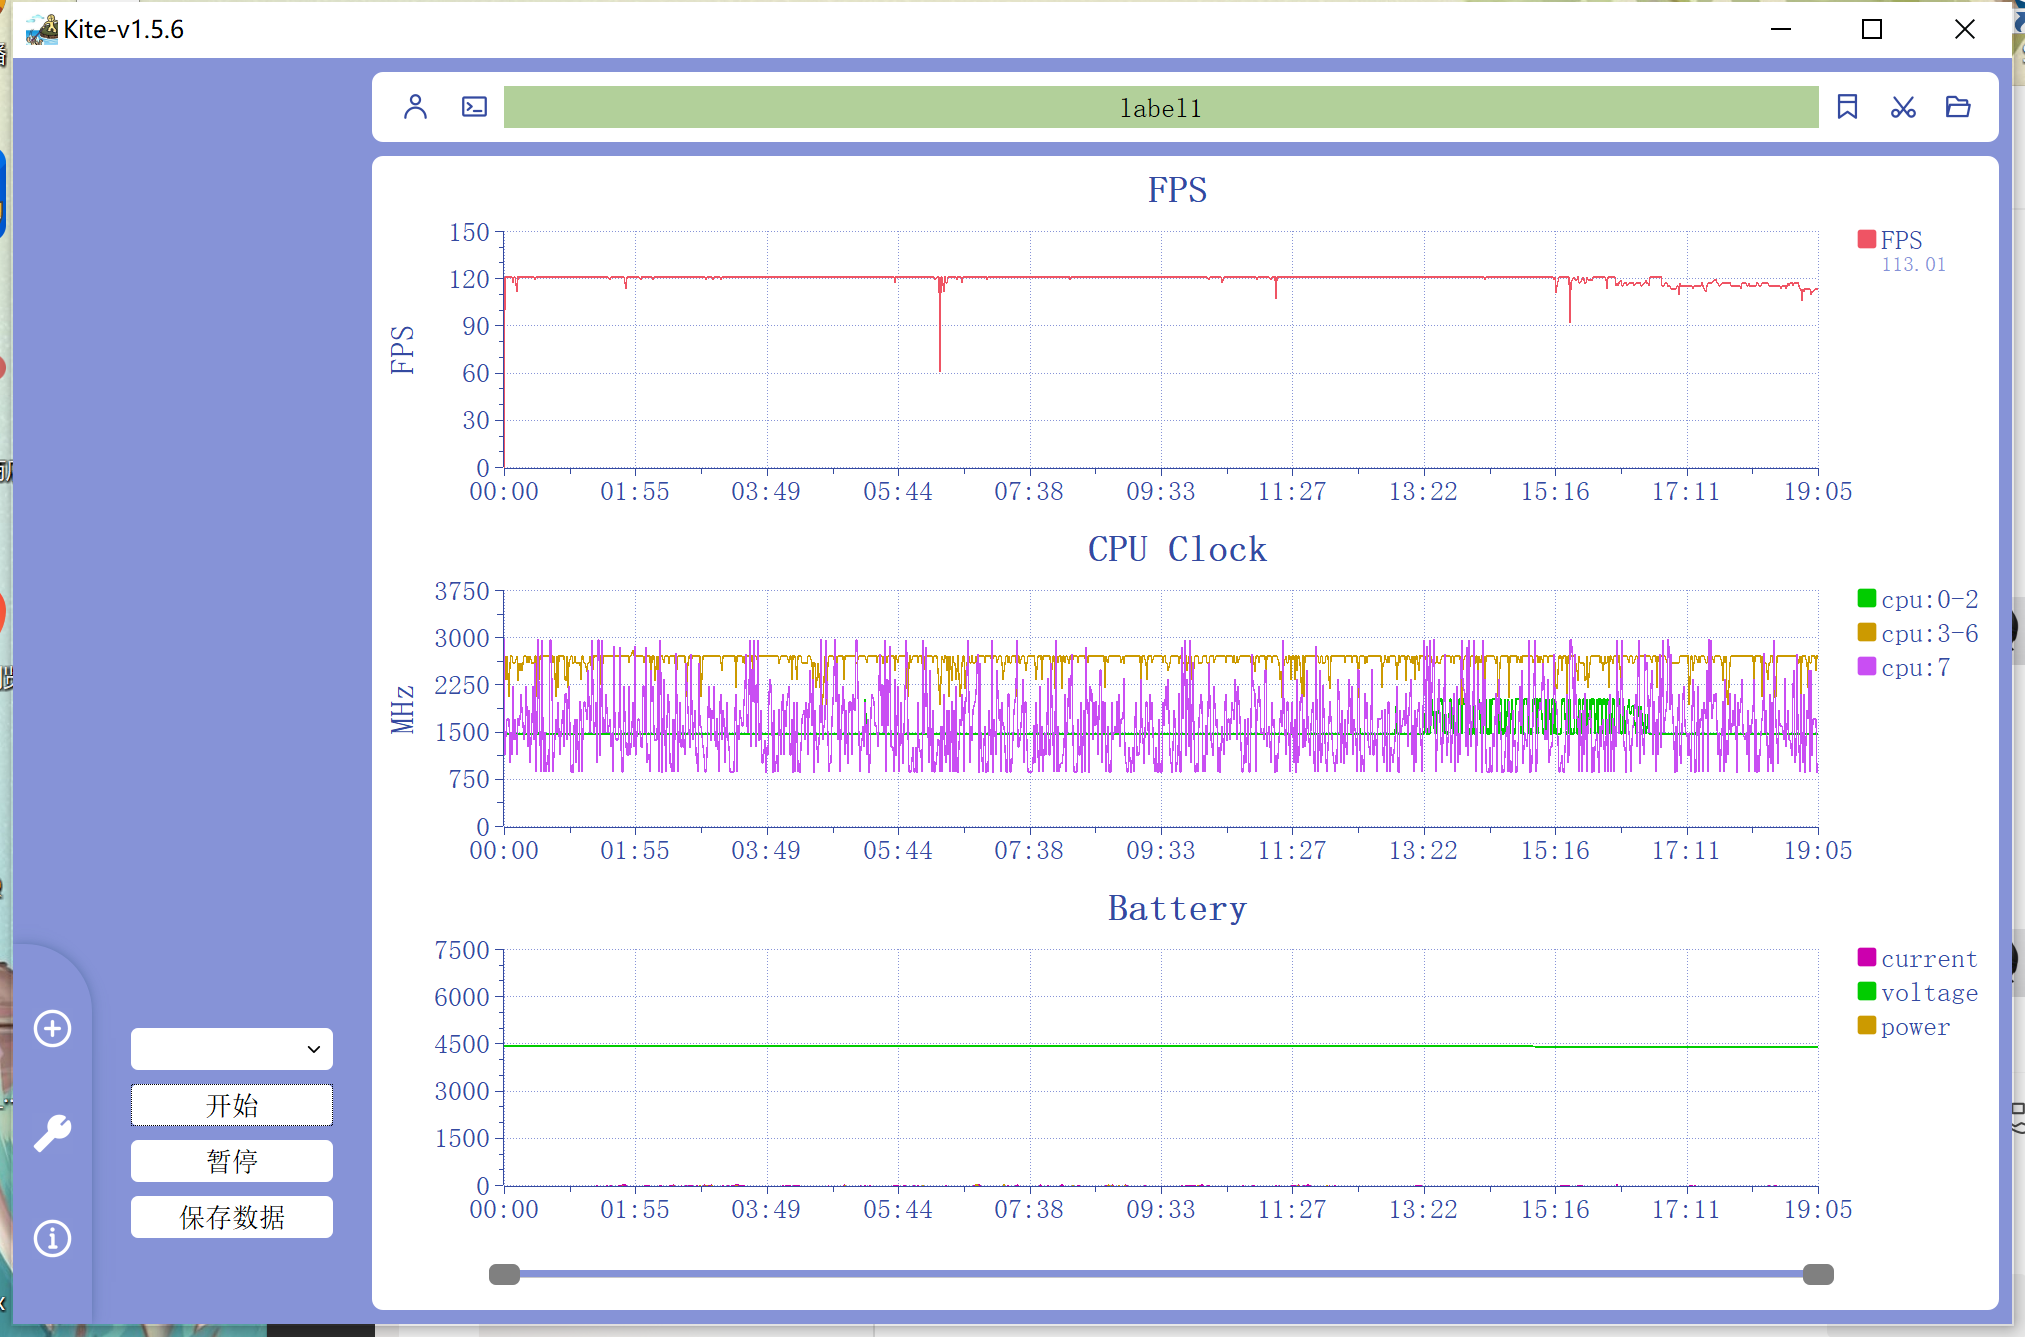Click the left handle of range slider

tap(504, 1274)
